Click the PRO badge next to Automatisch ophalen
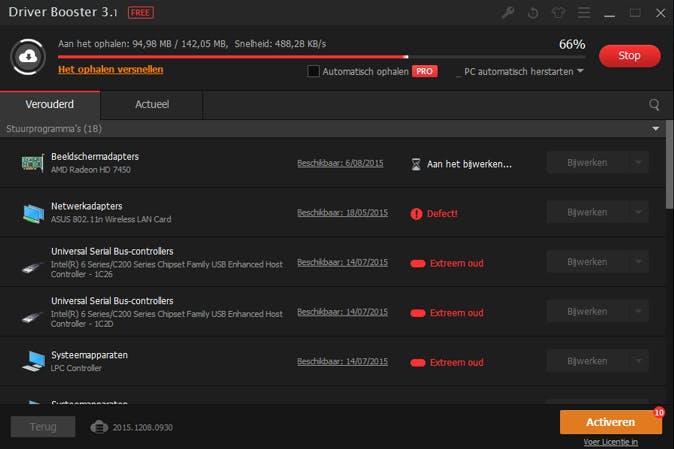Screen dimensions: 674x449 424,71
